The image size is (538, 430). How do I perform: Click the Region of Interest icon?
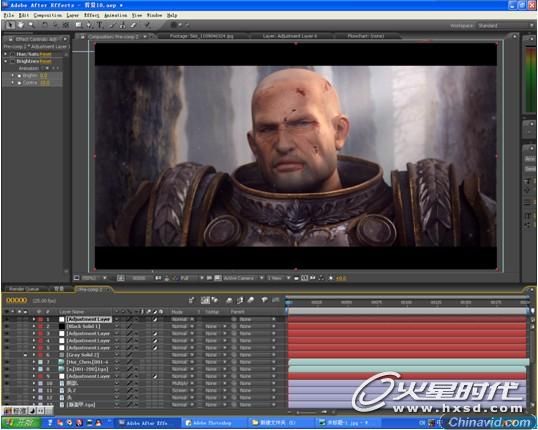pyautogui.click(x=209, y=278)
